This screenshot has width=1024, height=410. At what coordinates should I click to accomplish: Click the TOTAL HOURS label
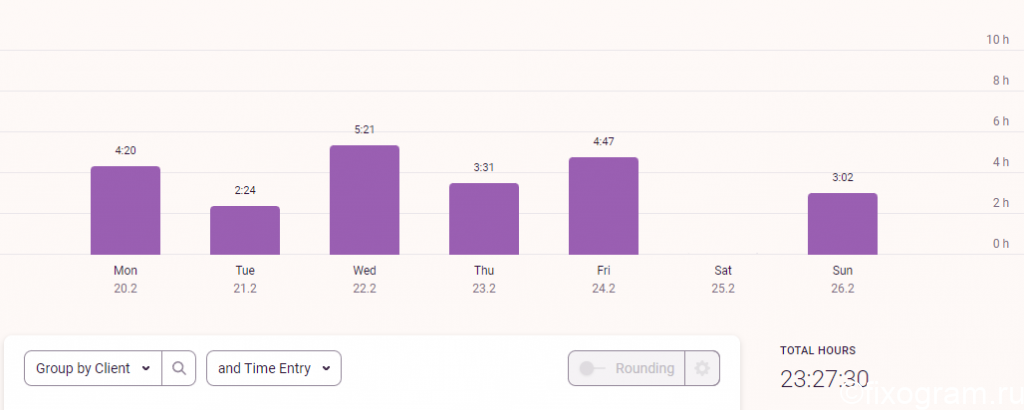pyautogui.click(x=818, y=351)
